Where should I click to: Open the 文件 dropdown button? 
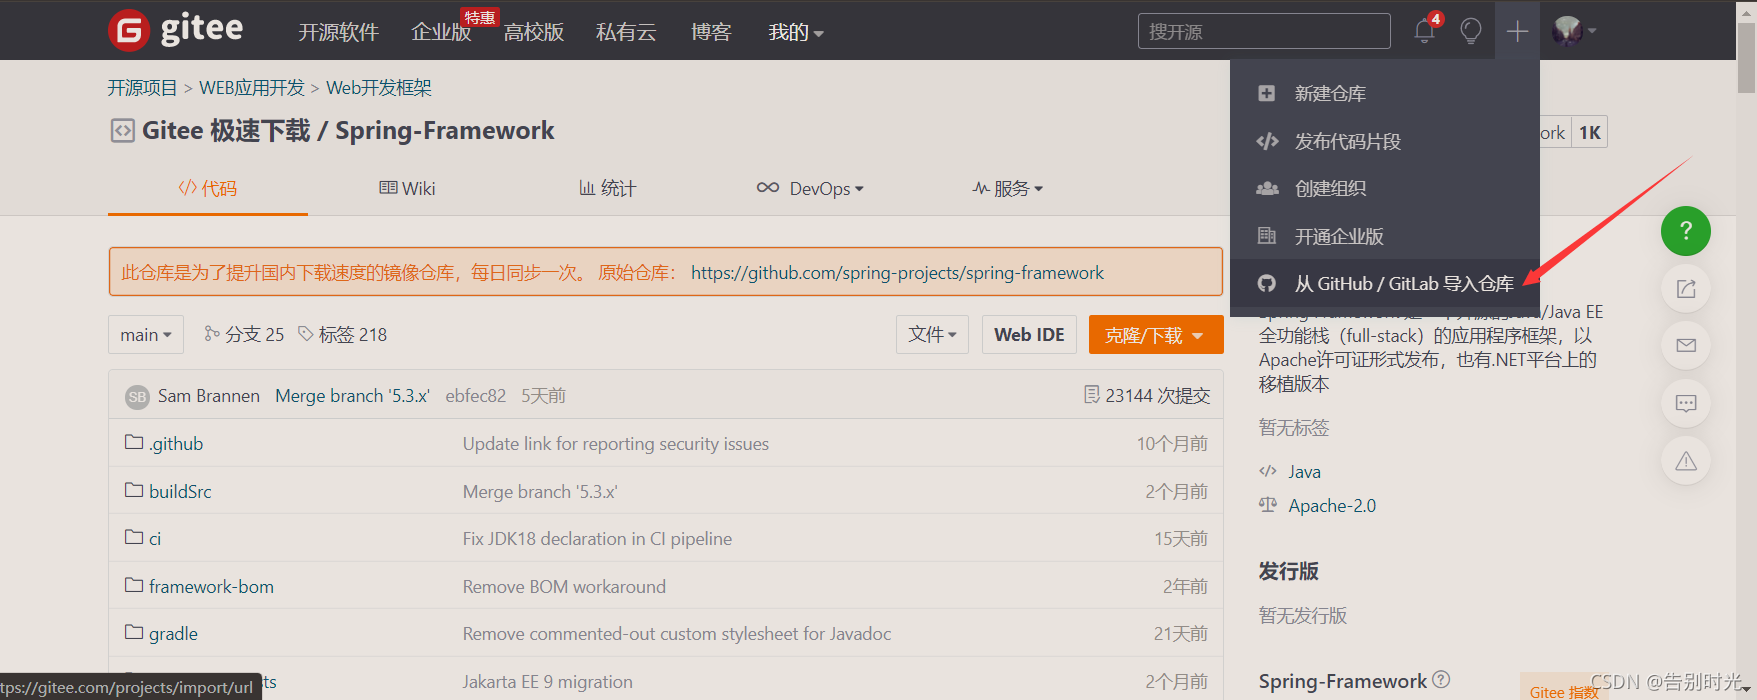932,335
